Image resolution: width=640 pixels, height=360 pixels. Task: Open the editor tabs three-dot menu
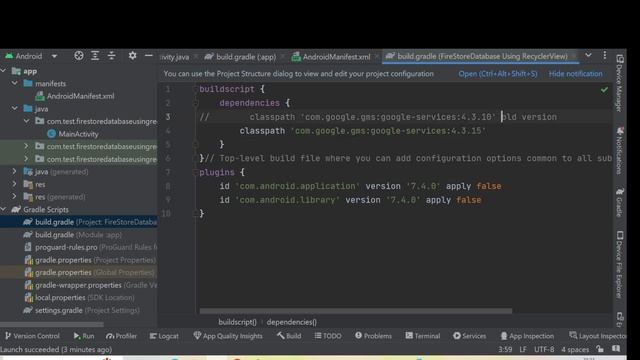tap(604, 55)
